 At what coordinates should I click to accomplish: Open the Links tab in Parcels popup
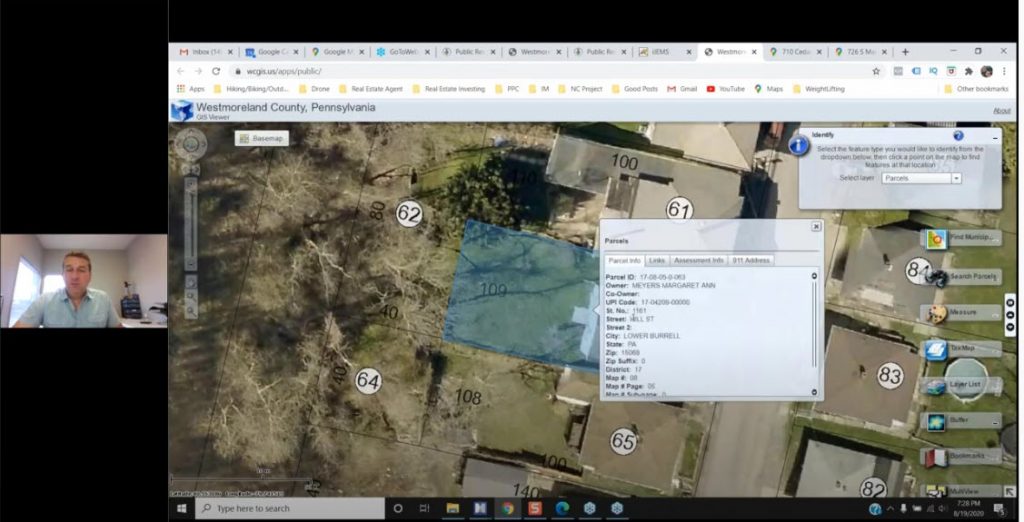pyautogui.click(x=657, y=260)
